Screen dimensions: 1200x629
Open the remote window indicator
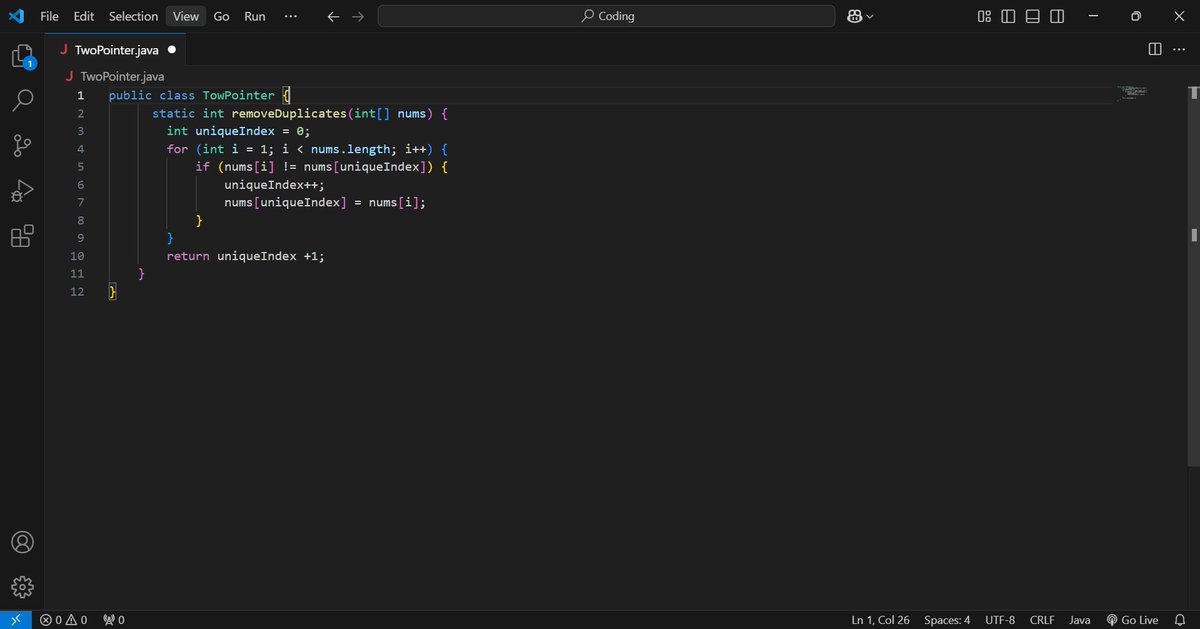(16, 620)
